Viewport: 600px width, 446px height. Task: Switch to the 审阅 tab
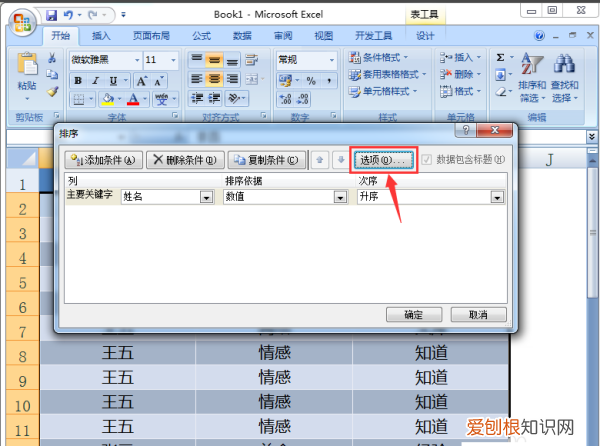point(283,36)
